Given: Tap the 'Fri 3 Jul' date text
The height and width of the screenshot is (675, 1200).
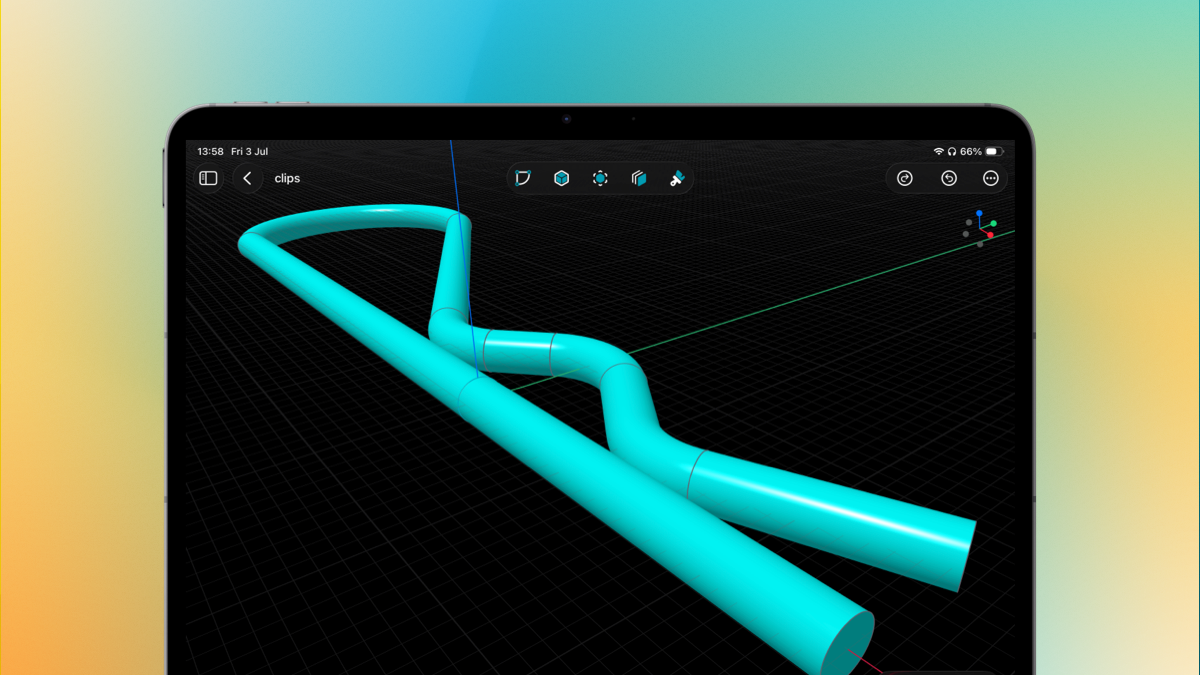Looking at the screenshot, I should pos(250,152).
